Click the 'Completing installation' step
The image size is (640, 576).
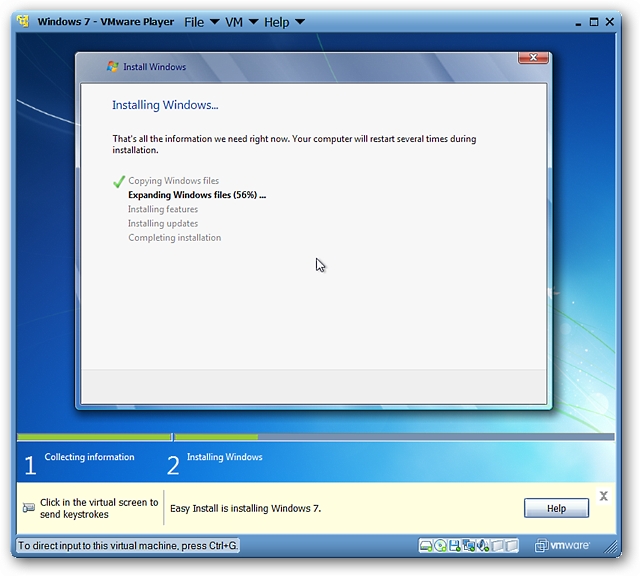tap(175, 238)
